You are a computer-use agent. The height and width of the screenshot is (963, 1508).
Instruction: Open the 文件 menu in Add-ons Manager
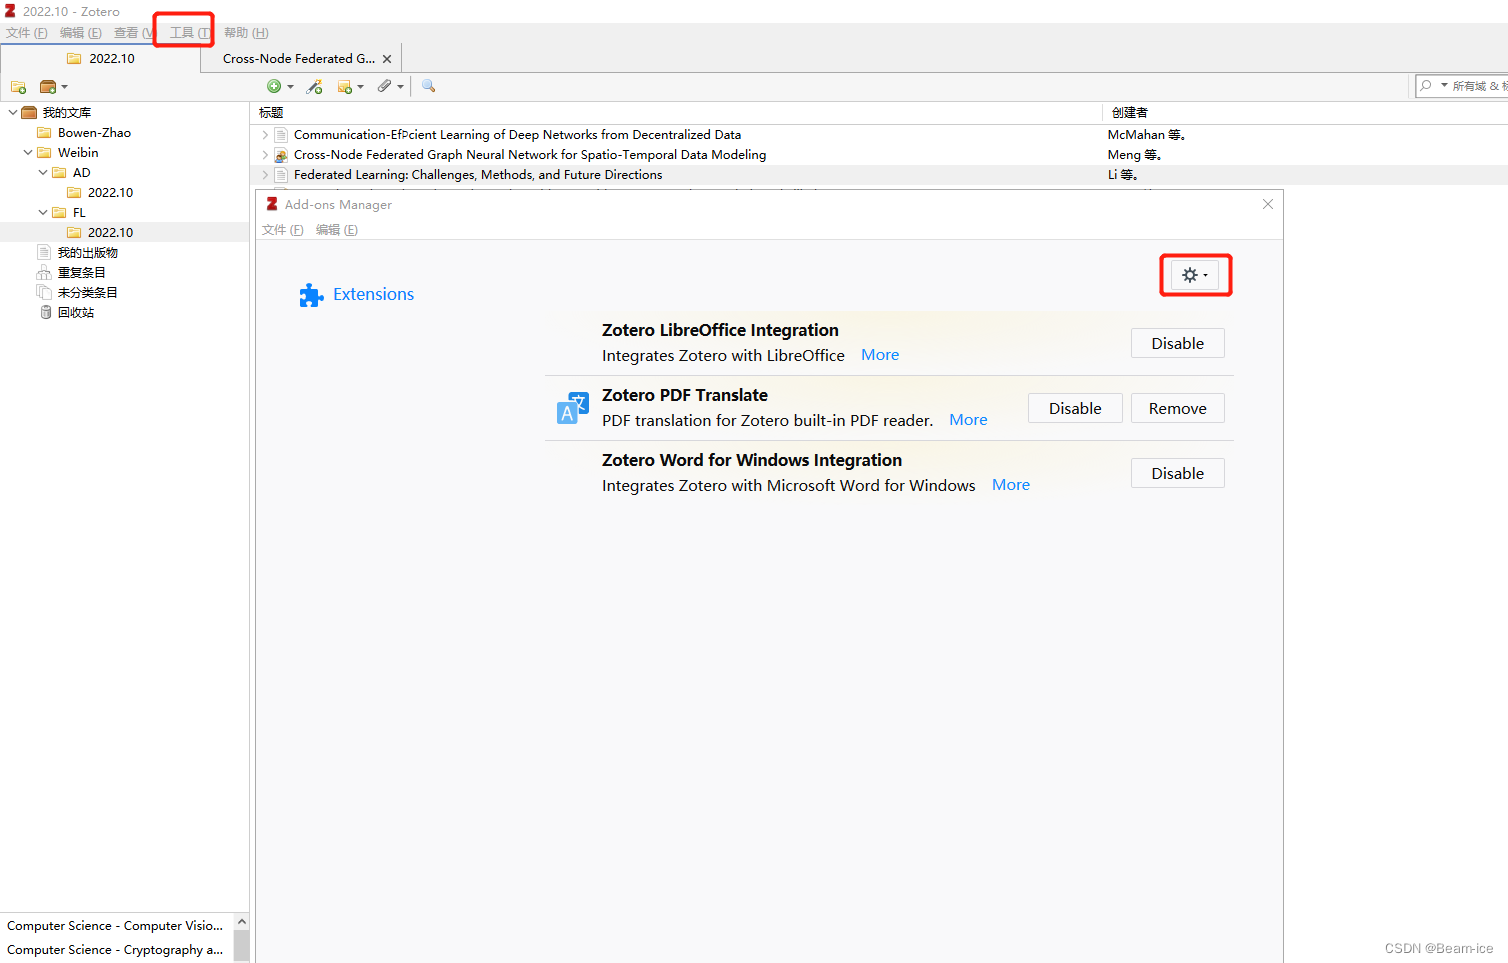[x=283, y=230]
